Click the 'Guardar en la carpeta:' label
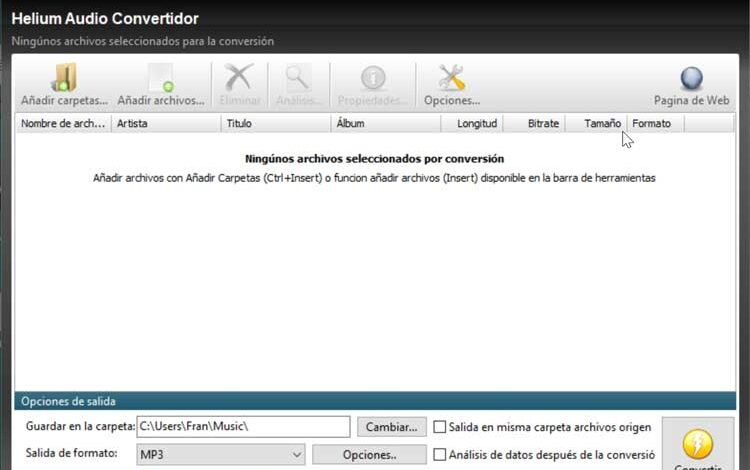The width and height of the screenshot is (750, 470). tap(80, 426)
